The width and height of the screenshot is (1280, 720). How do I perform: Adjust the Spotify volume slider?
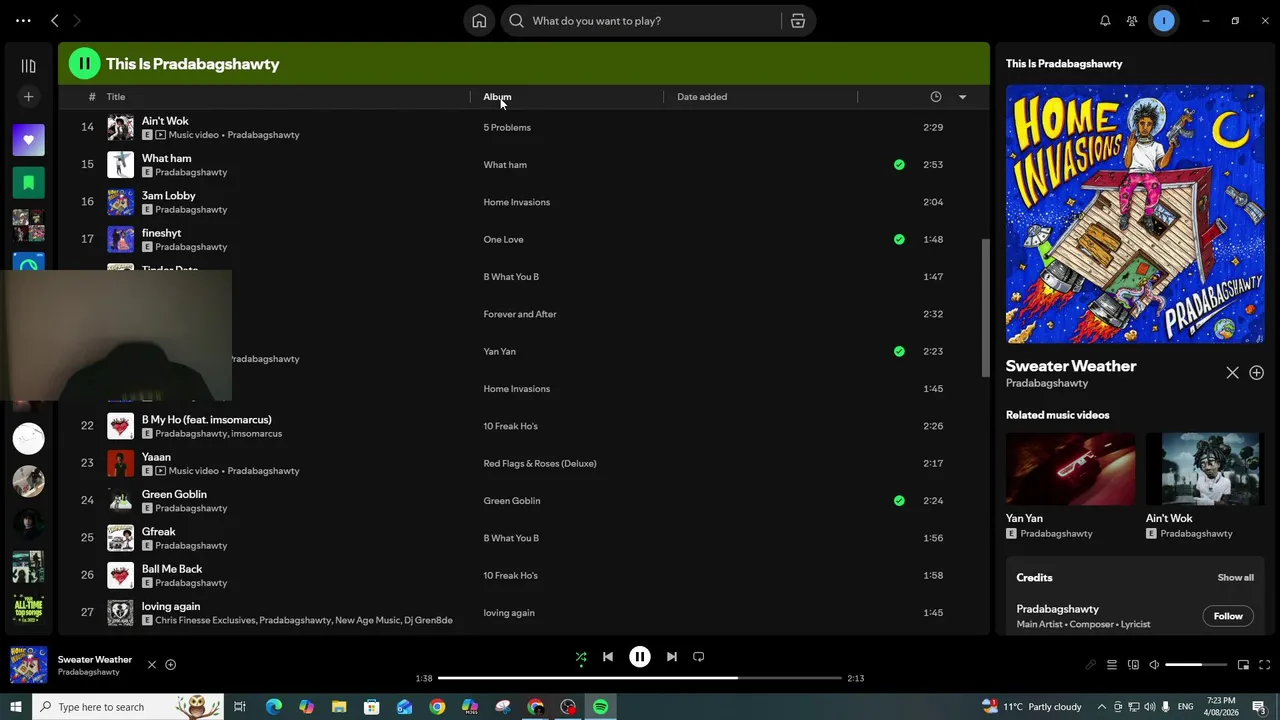pyautogui.click(x=1196, y=665)
